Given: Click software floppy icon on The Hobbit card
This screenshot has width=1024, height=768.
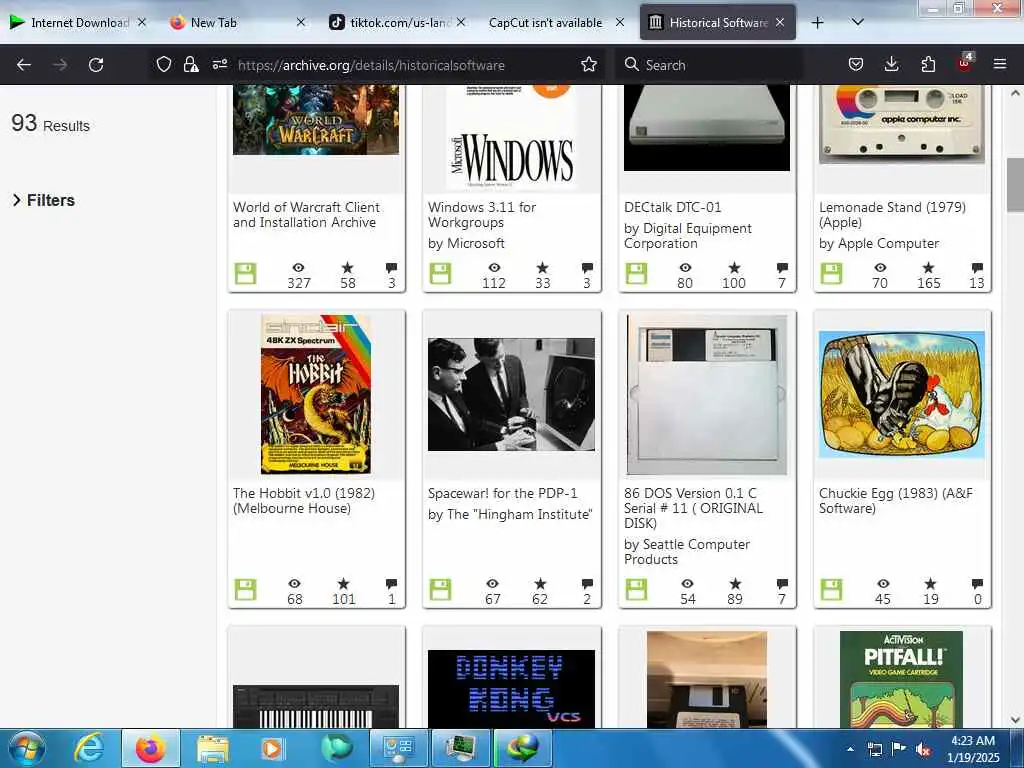Looking at the screenshot, I should coord(246,590).
